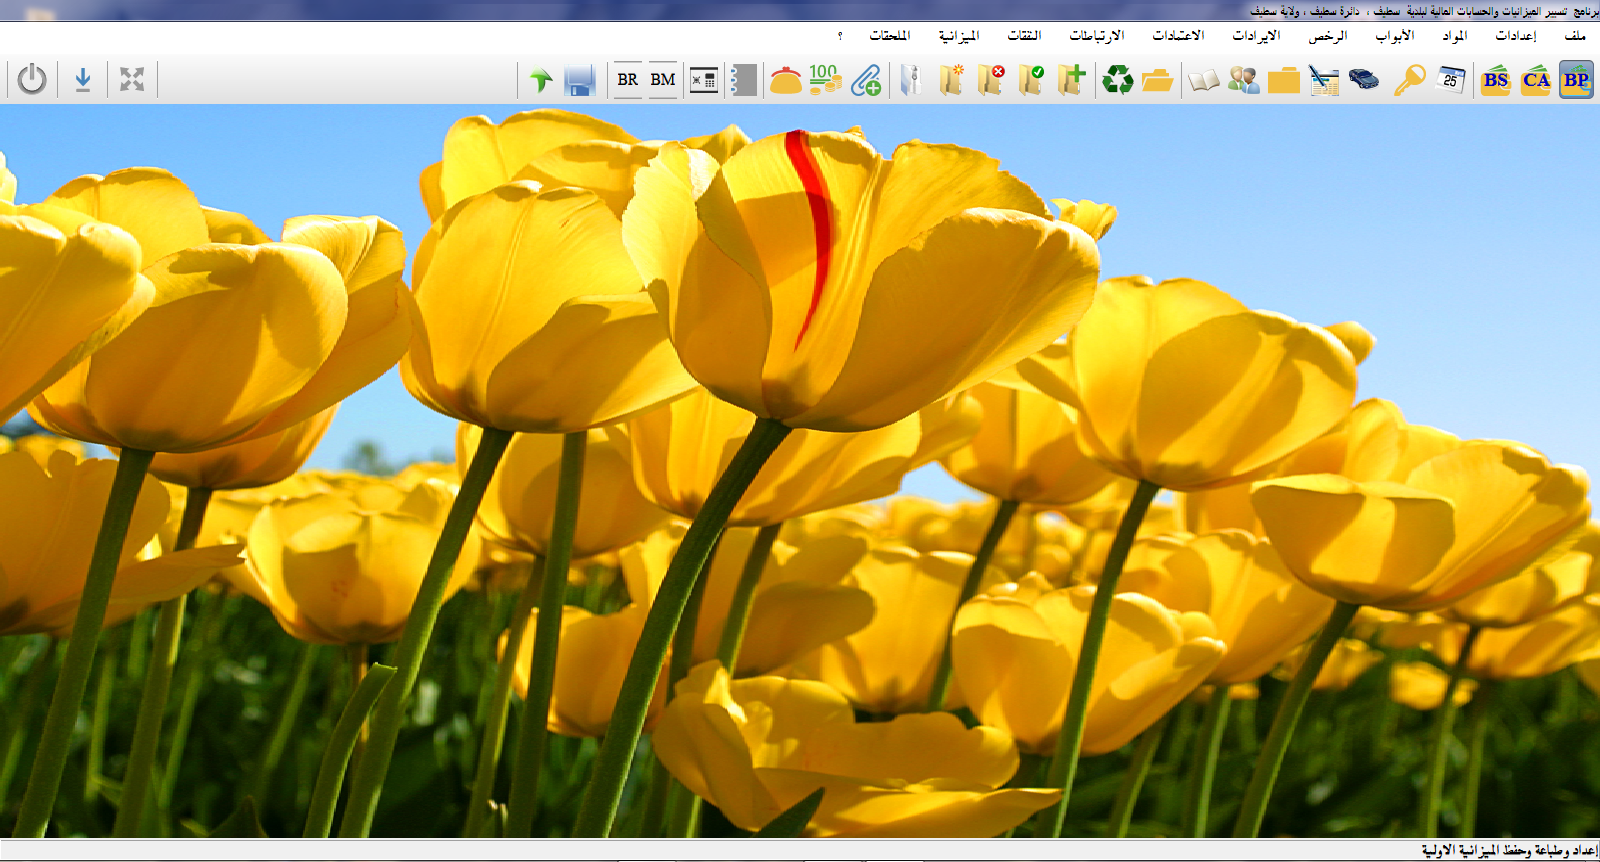Select the folder with red X icon
Screen dimensions: 1600x862
[x=990, y=80]
